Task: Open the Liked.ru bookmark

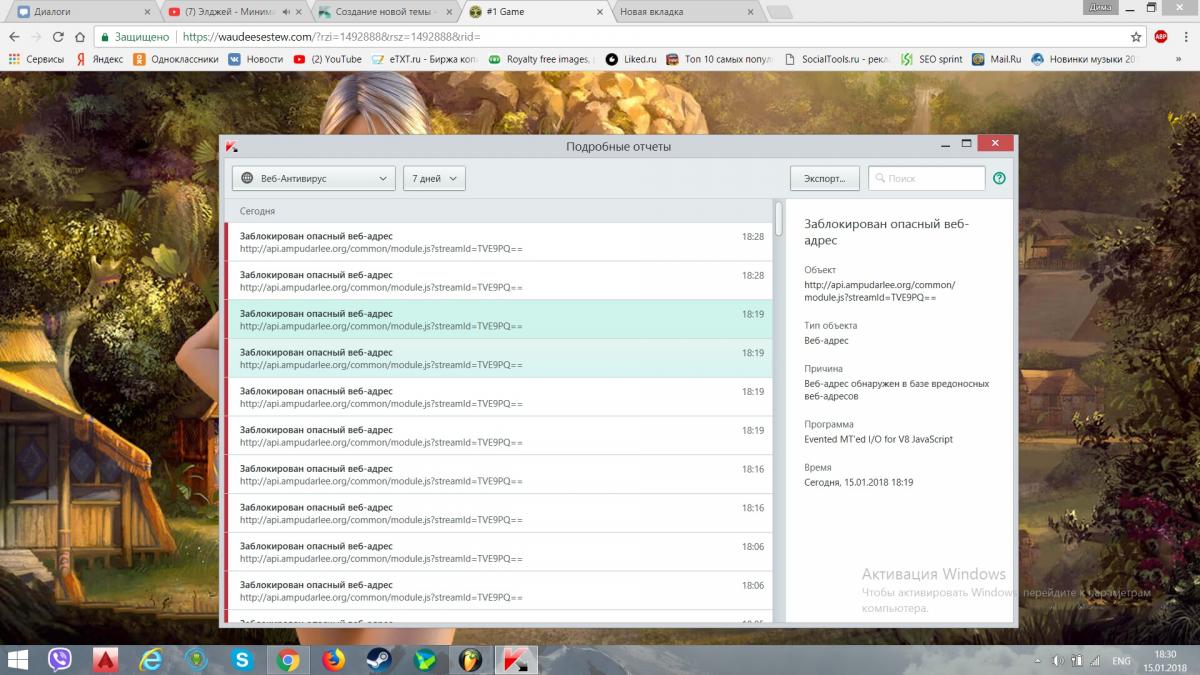Action: coord(631,59)
